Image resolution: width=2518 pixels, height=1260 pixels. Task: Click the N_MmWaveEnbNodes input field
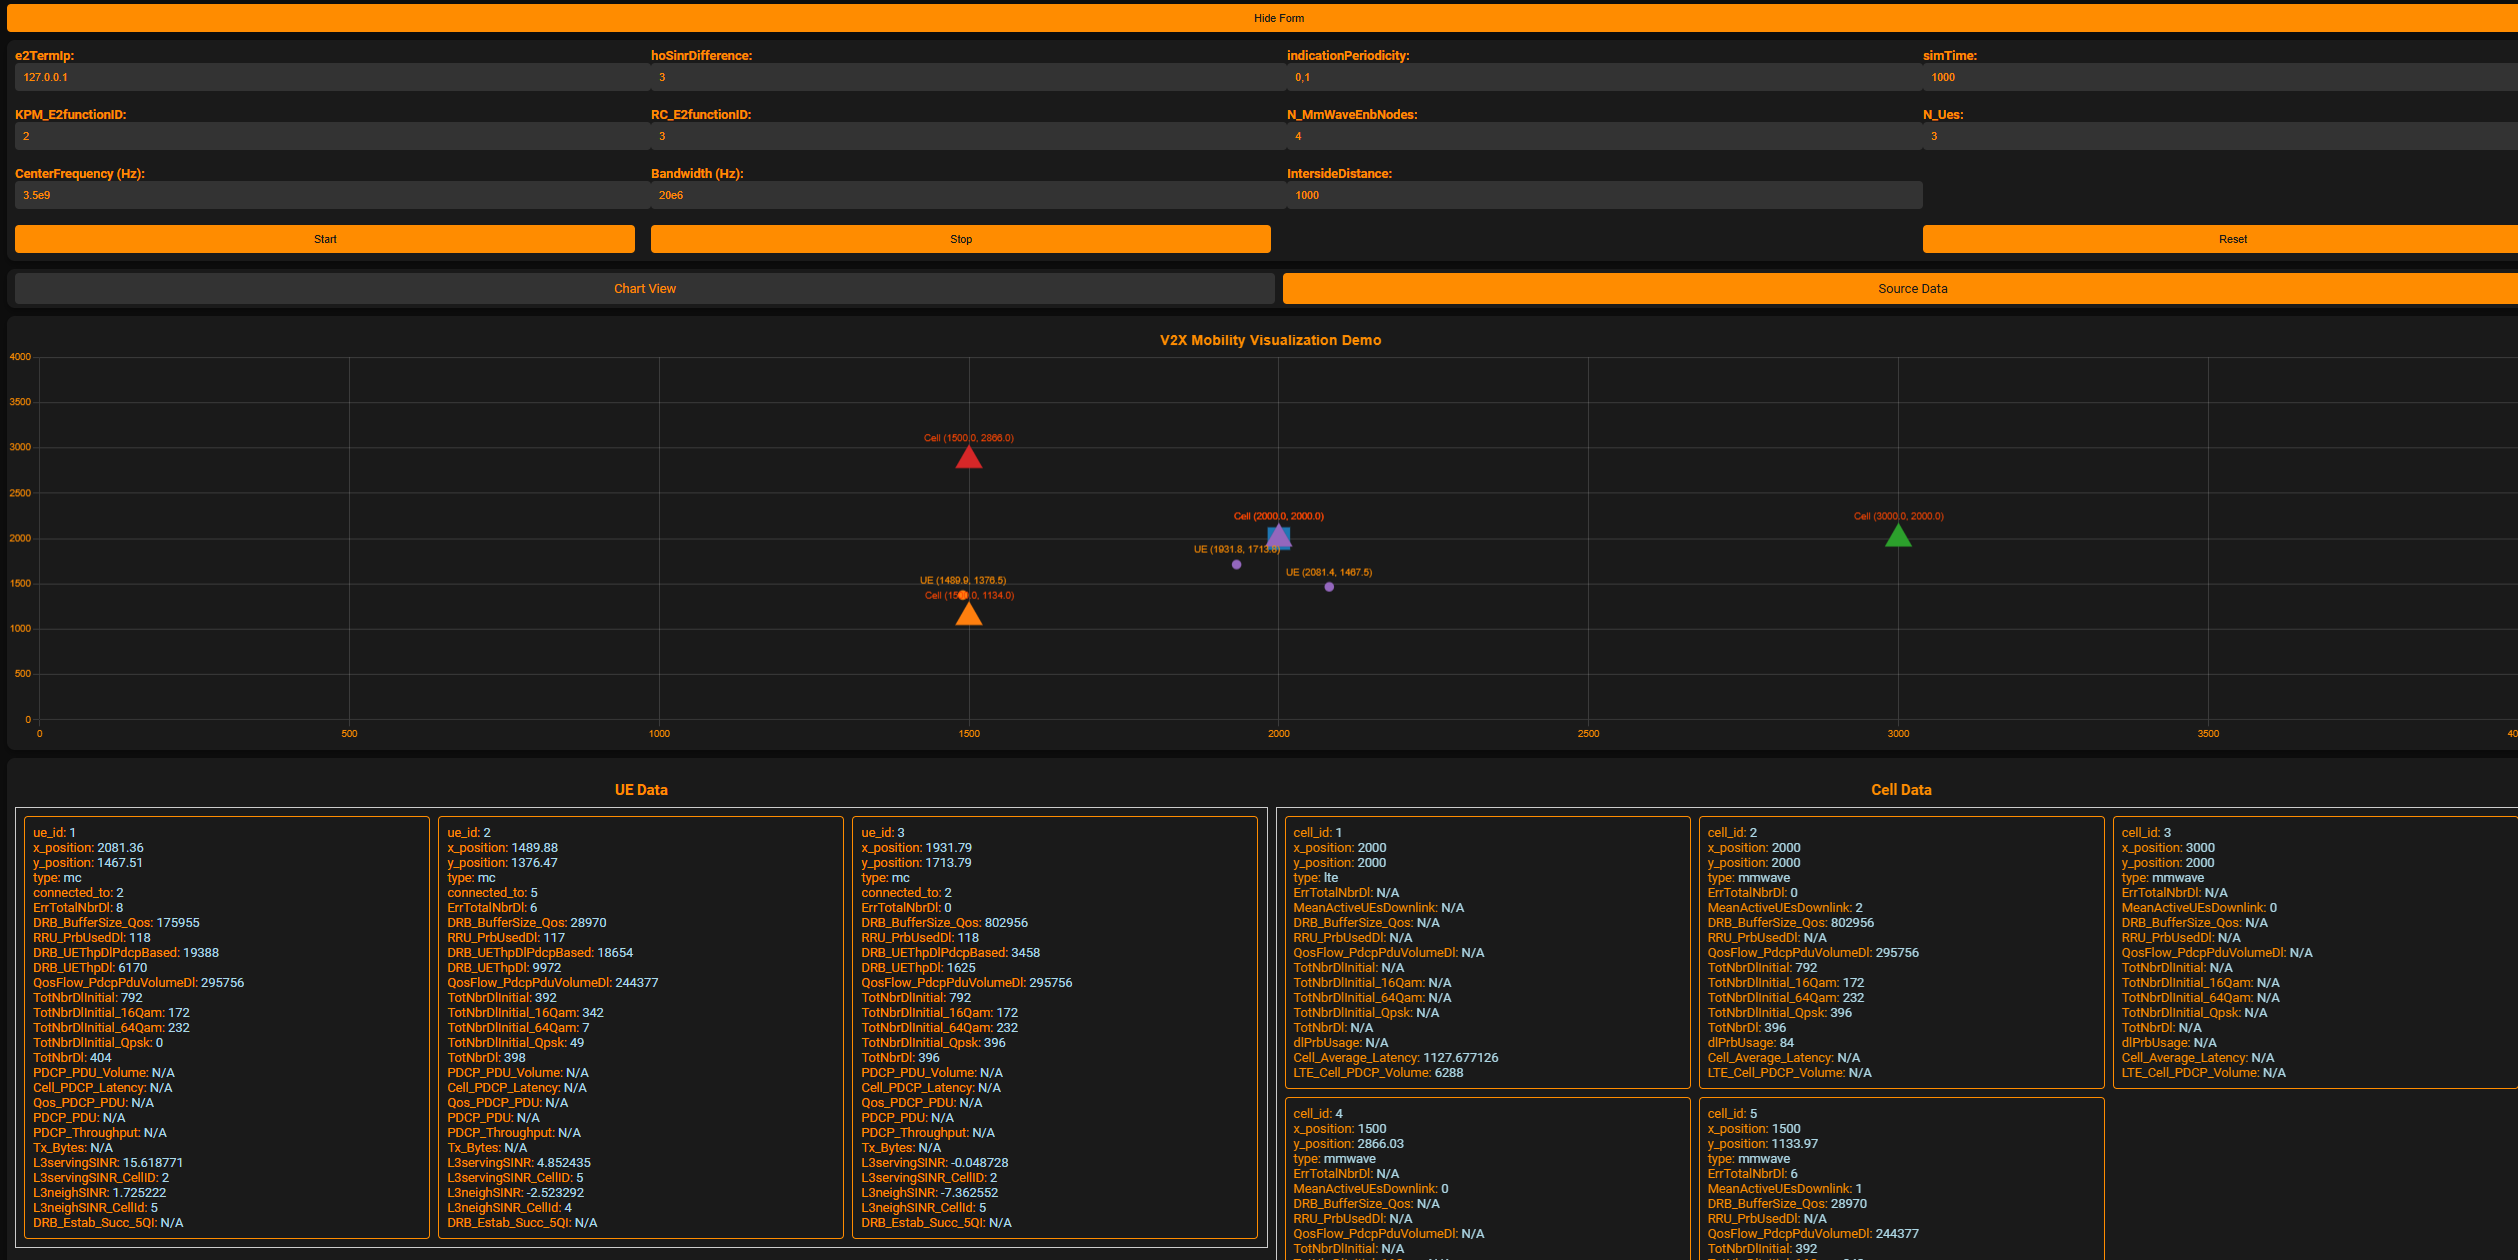point(1603,137)
